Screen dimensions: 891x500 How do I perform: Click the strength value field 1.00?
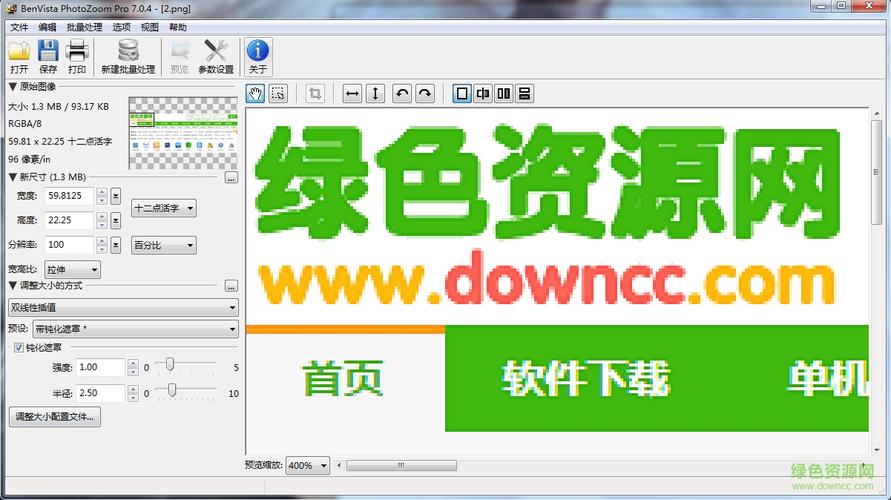[x=101, y=367]
